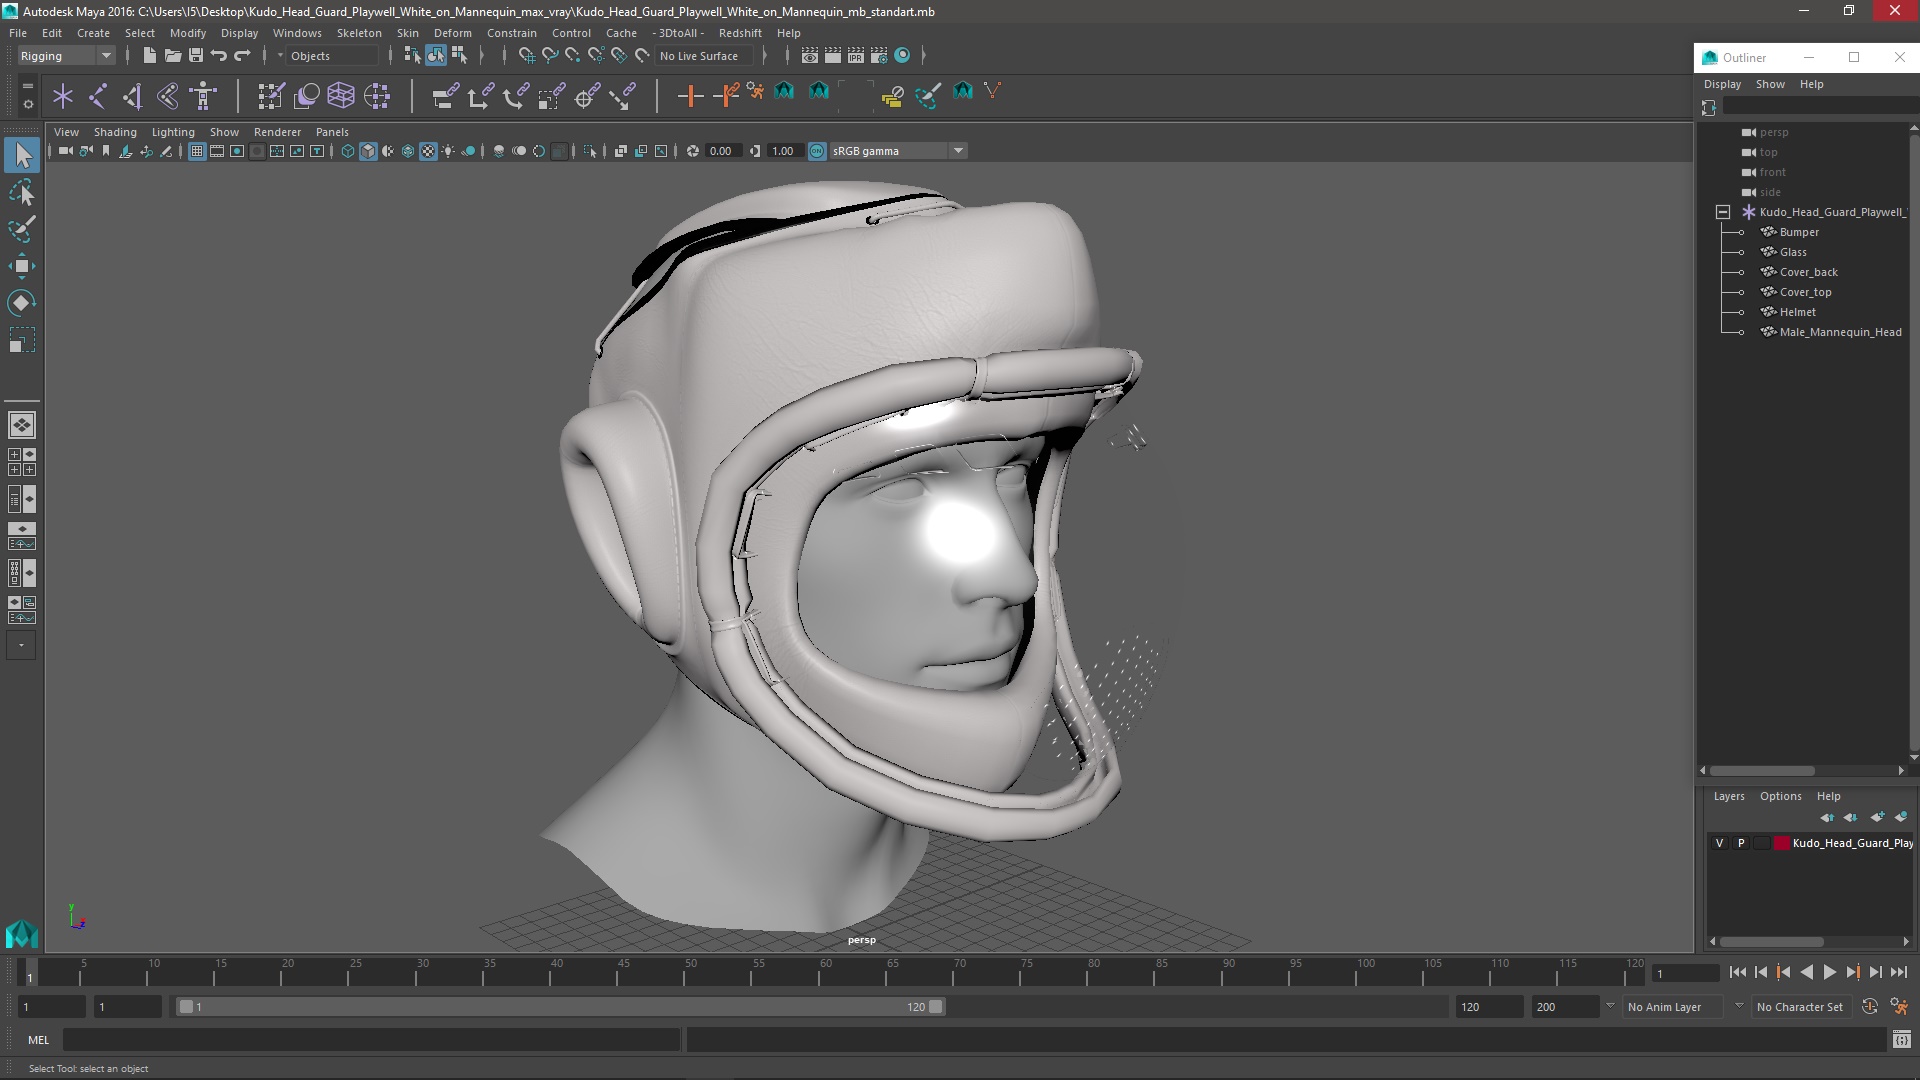This screenshot has width=1920, height=1080.
Task: Toggle textured display in viewport toolbar
Action: [x=428, y=151]
